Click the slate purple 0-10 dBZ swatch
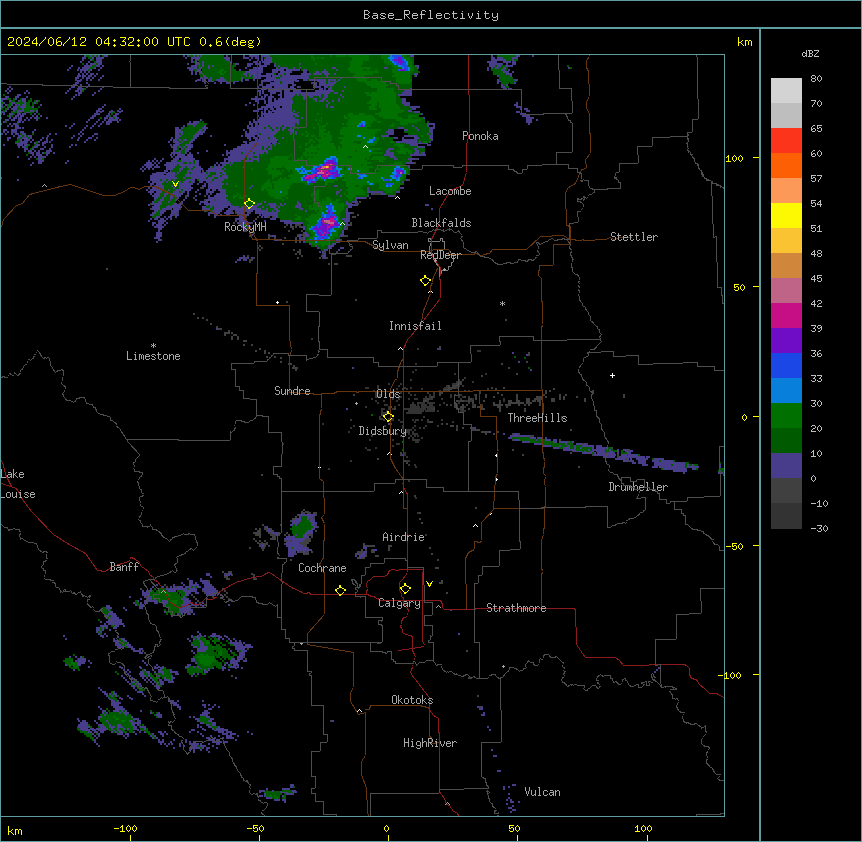862x842 pixels. point(786,466)
